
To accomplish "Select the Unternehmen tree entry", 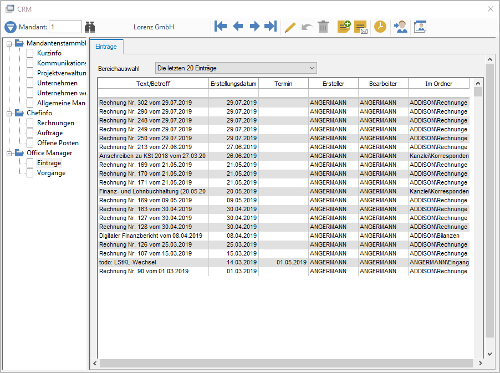I will [57, 83].
